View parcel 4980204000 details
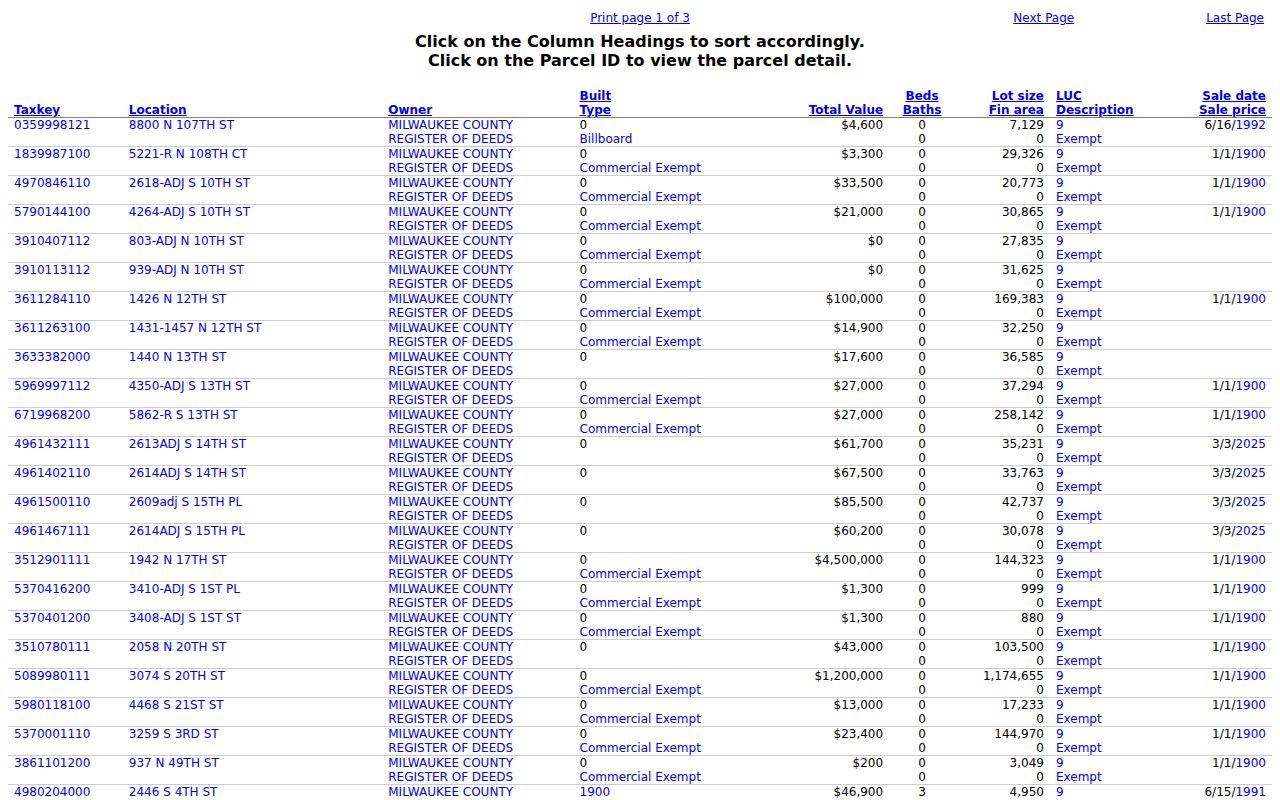This screenshot has height=800, width=1280. tap(52, 792)
